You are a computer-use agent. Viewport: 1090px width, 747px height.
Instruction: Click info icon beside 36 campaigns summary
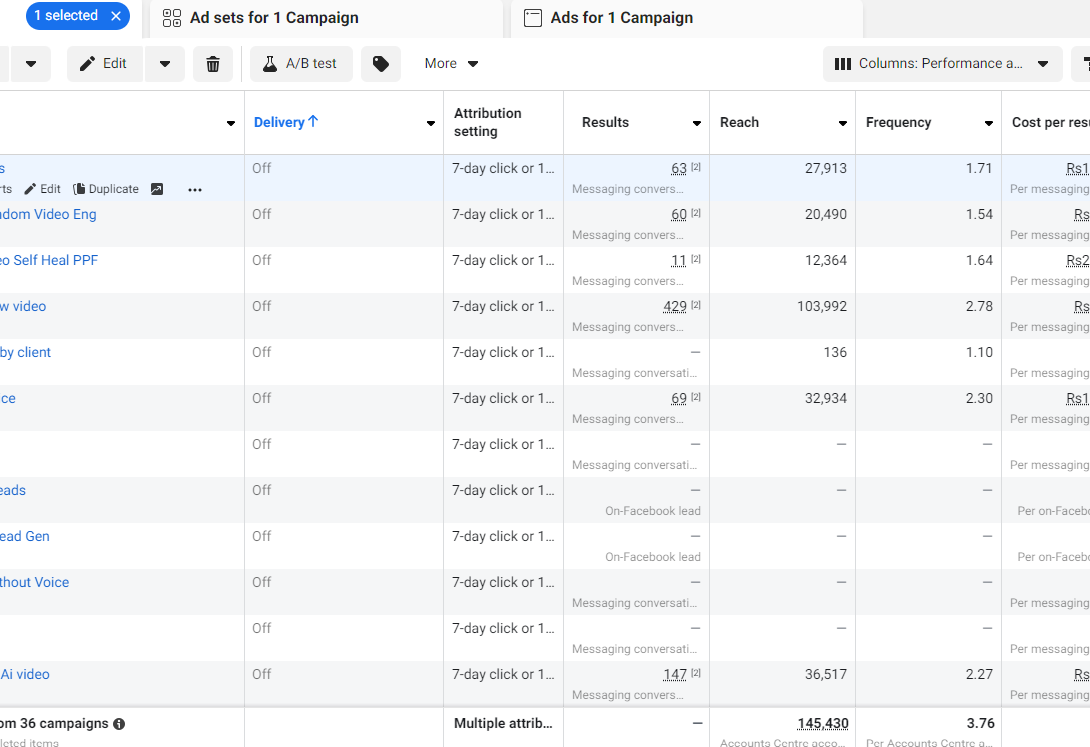click(119, 724)
